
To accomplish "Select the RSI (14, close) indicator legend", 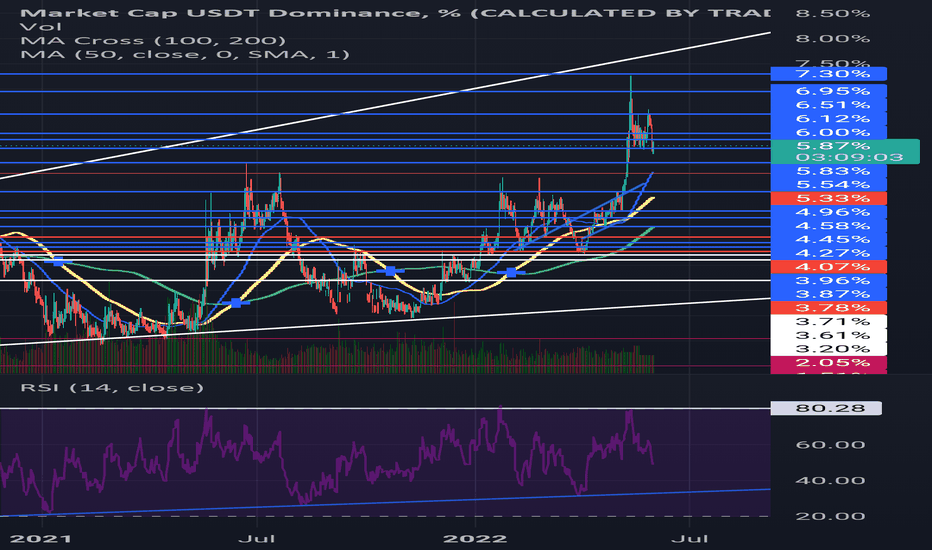I will click(112, 388).
